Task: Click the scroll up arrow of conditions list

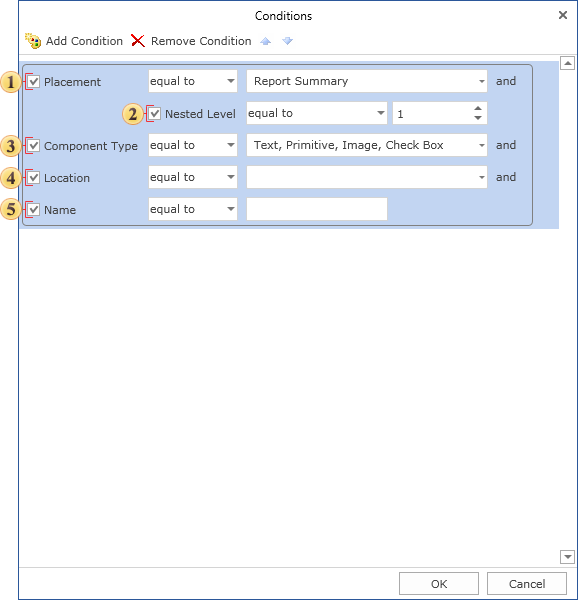Action: pyautogui.click(x=567, y=63)
